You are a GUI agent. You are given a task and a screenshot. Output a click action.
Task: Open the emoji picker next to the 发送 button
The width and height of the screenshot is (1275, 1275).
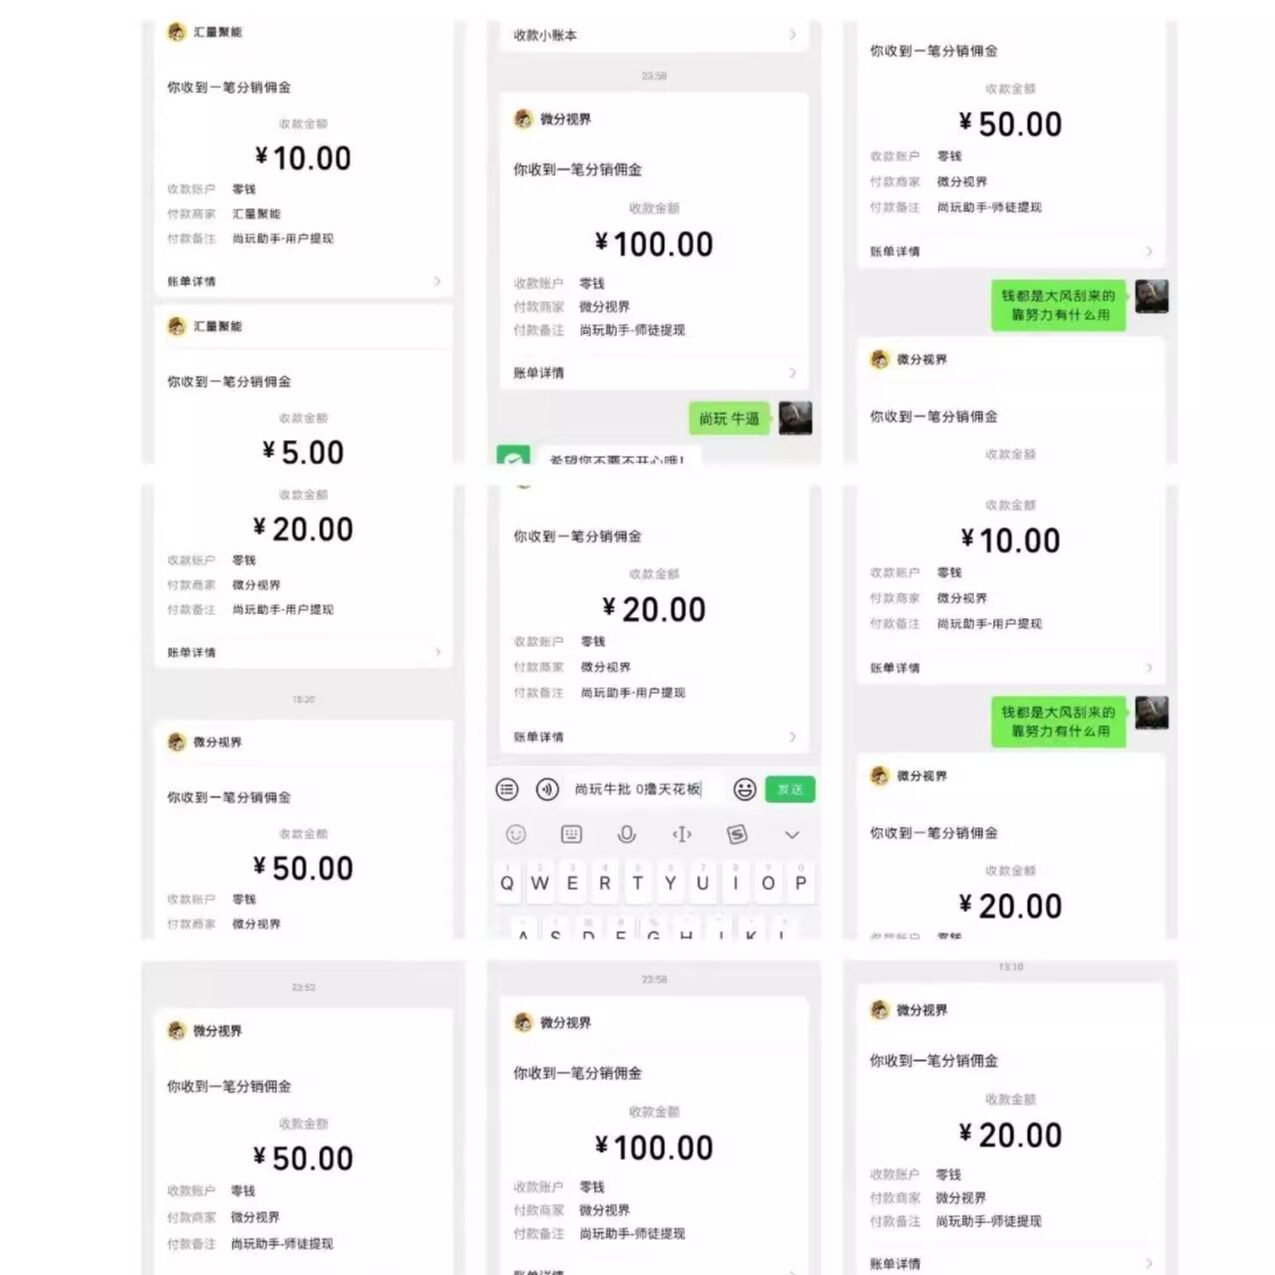coord(745,790)
